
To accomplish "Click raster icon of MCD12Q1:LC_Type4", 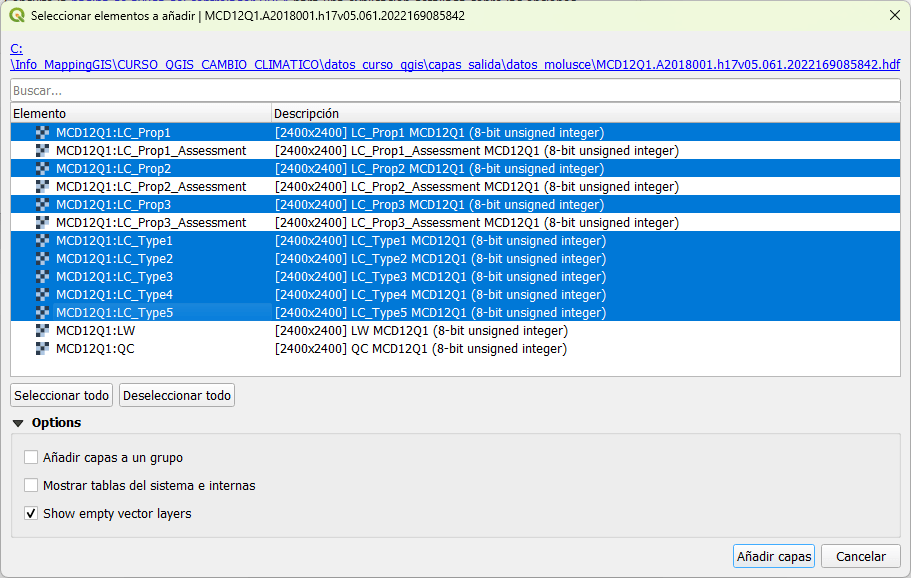I will click(x=42, y=295).
